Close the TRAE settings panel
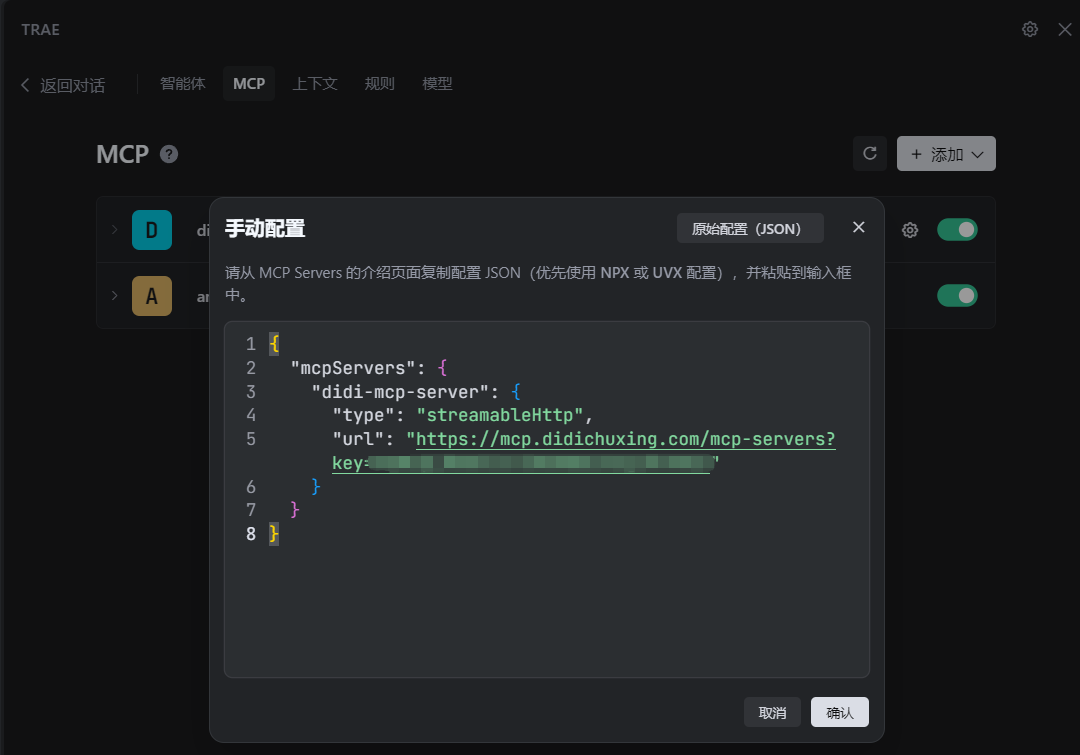The height and width of the screenshot is (755, 1080). pos(1065,29)
